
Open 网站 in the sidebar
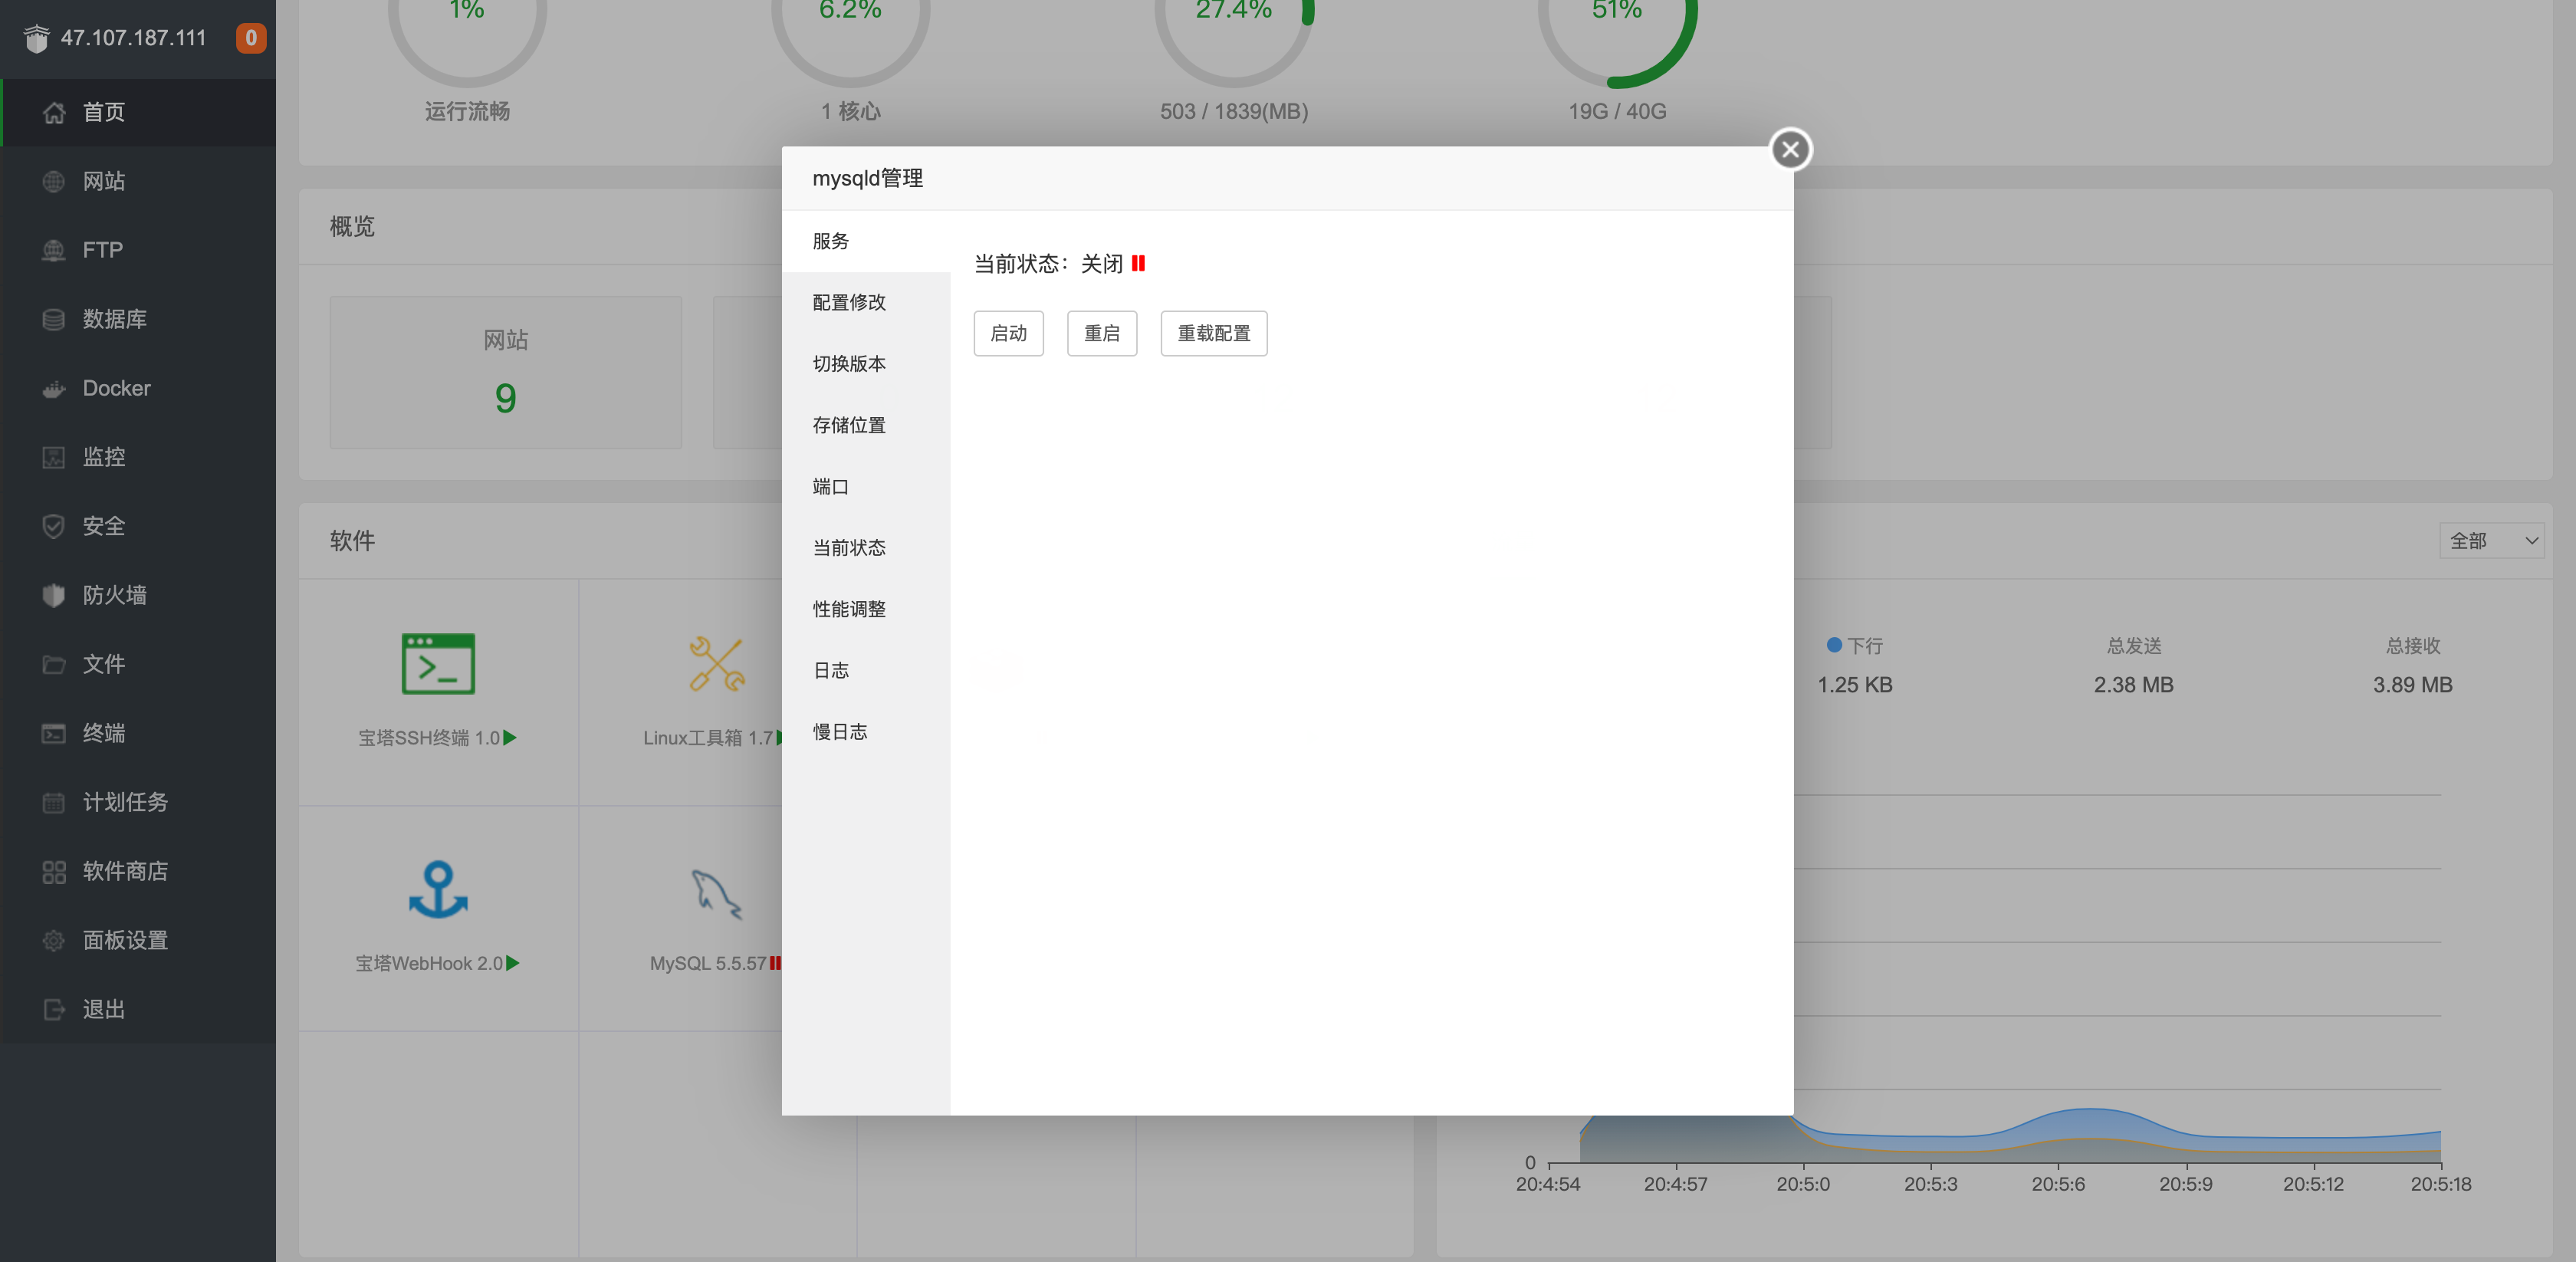(138, 181)
